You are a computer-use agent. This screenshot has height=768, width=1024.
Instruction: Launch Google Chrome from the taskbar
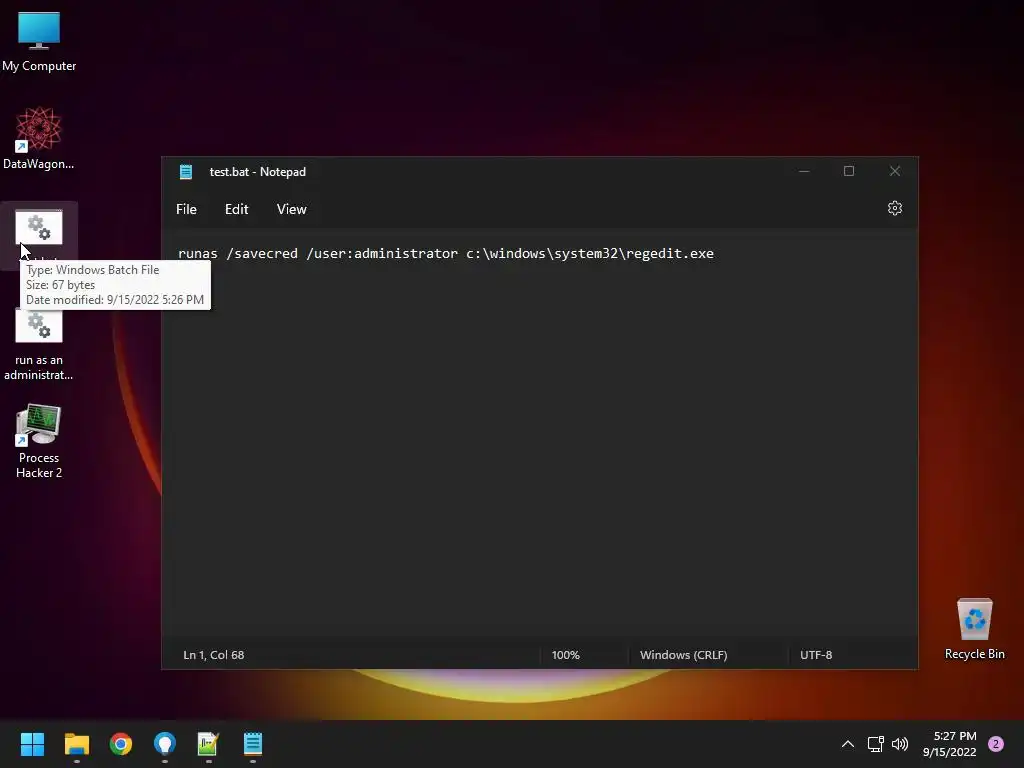(121, 744)
